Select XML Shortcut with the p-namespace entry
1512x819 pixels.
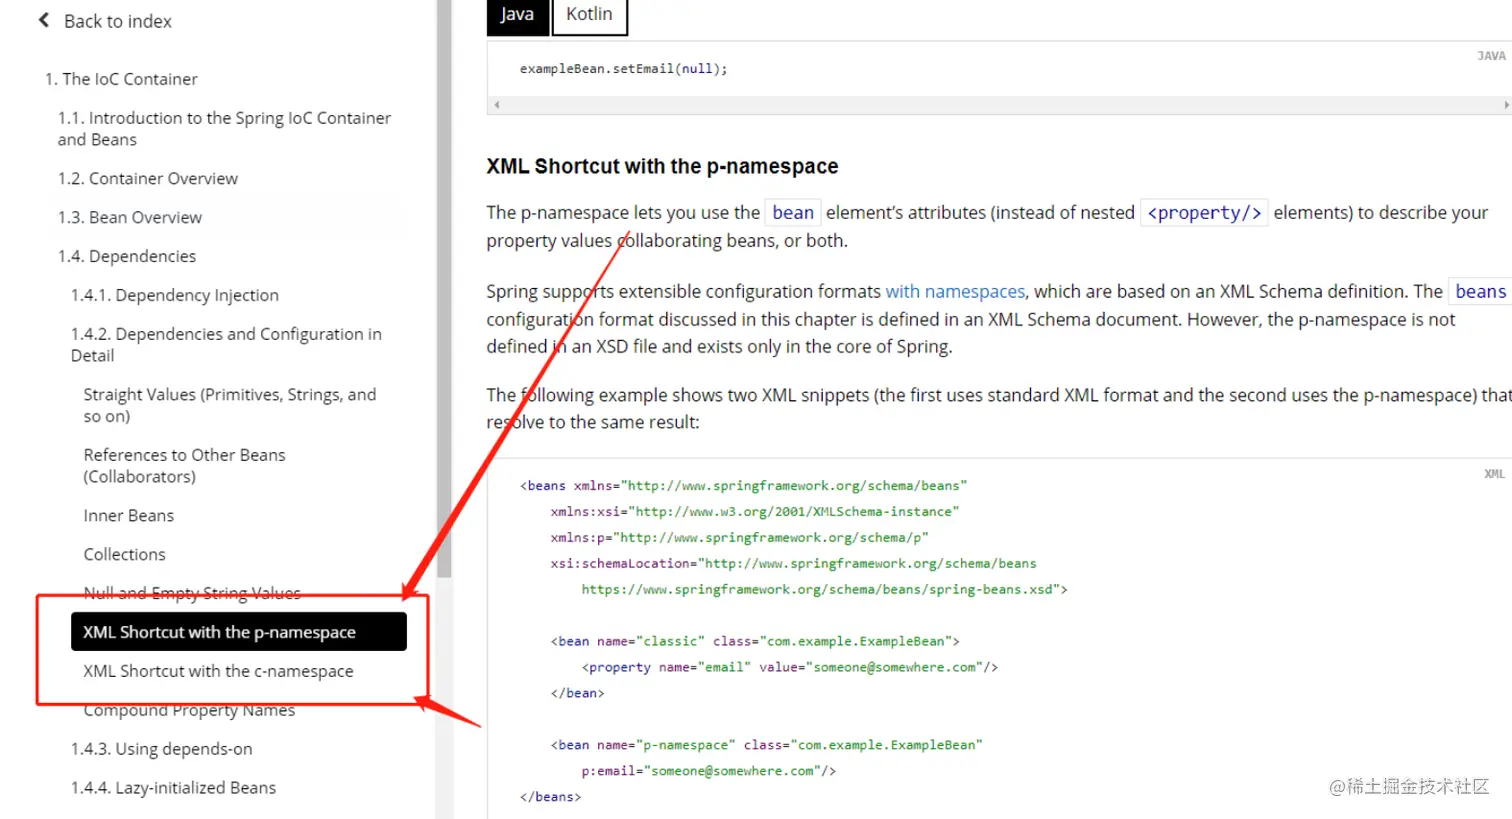tap(239, 632)
